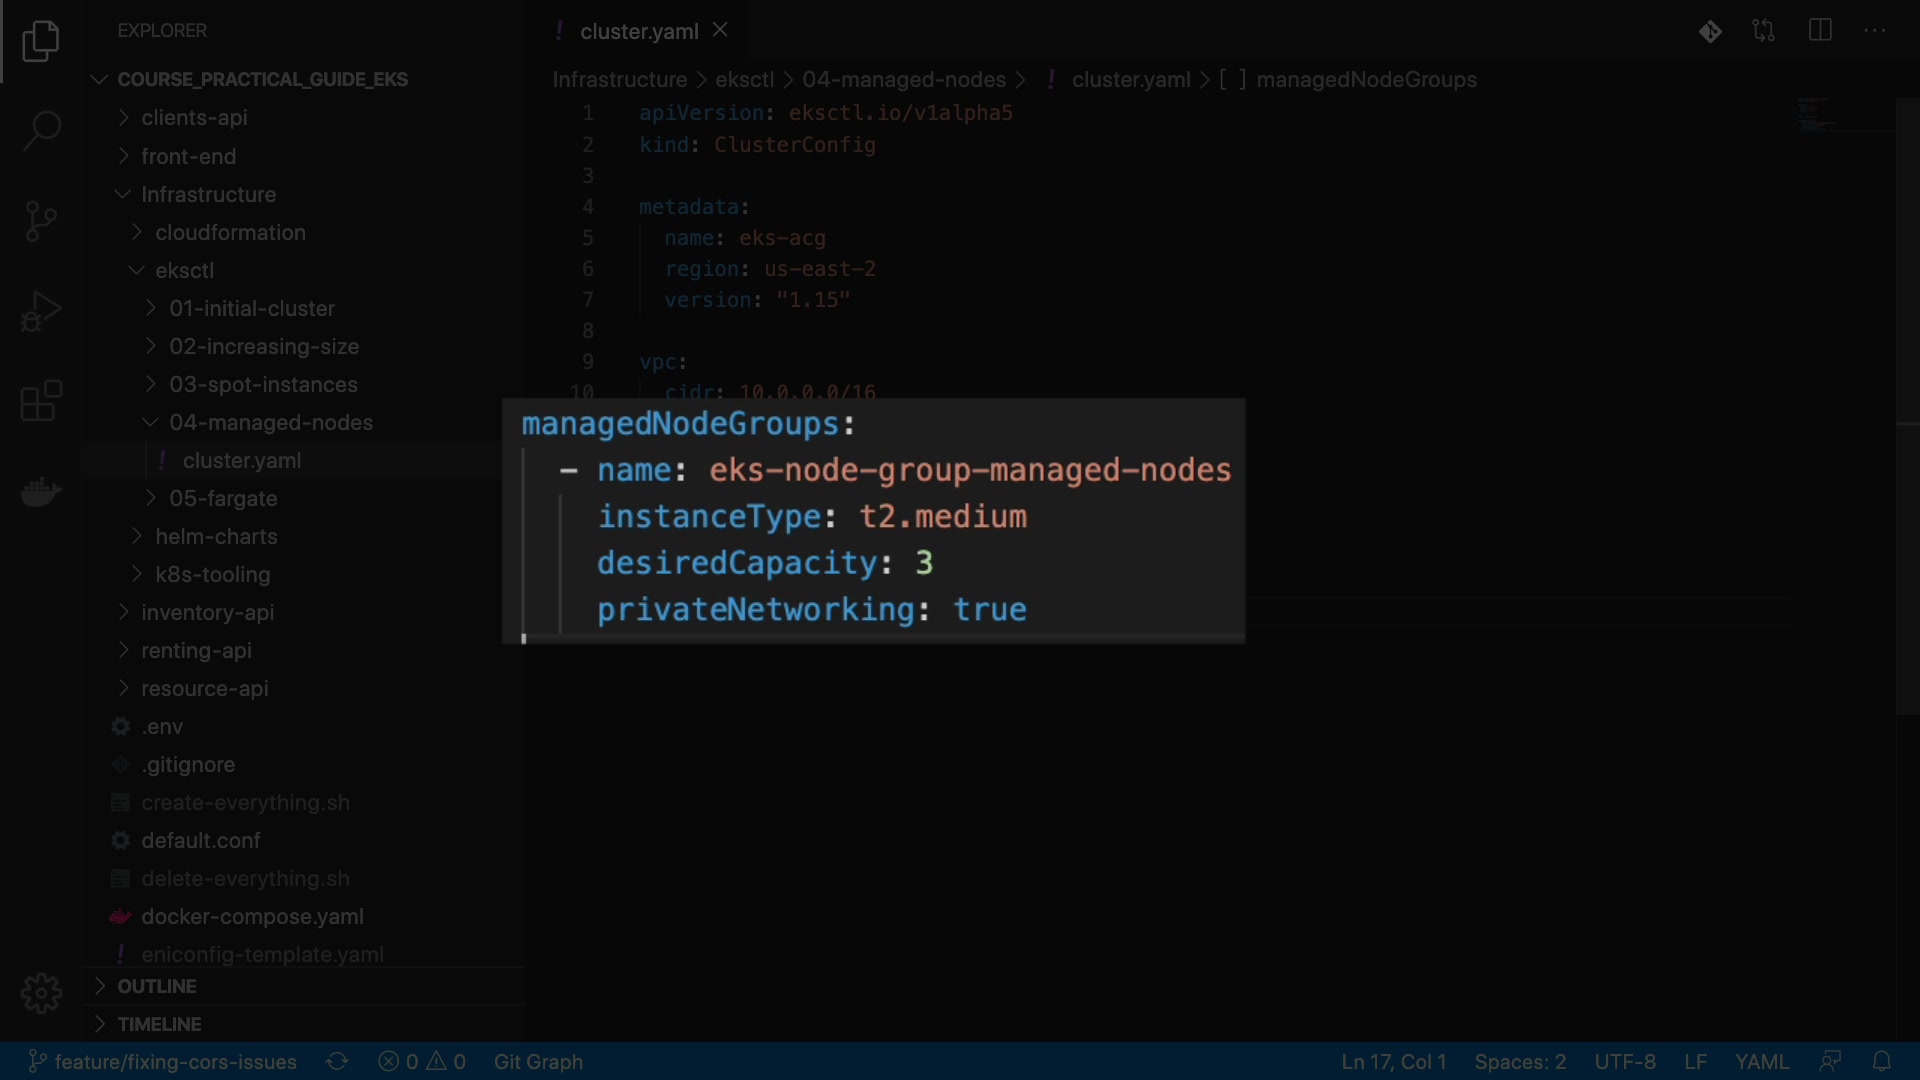Expand the OUTLINE section
Image resolution: width=1920 pixels, height=1080 pixels.
click(x=156, y=986)
